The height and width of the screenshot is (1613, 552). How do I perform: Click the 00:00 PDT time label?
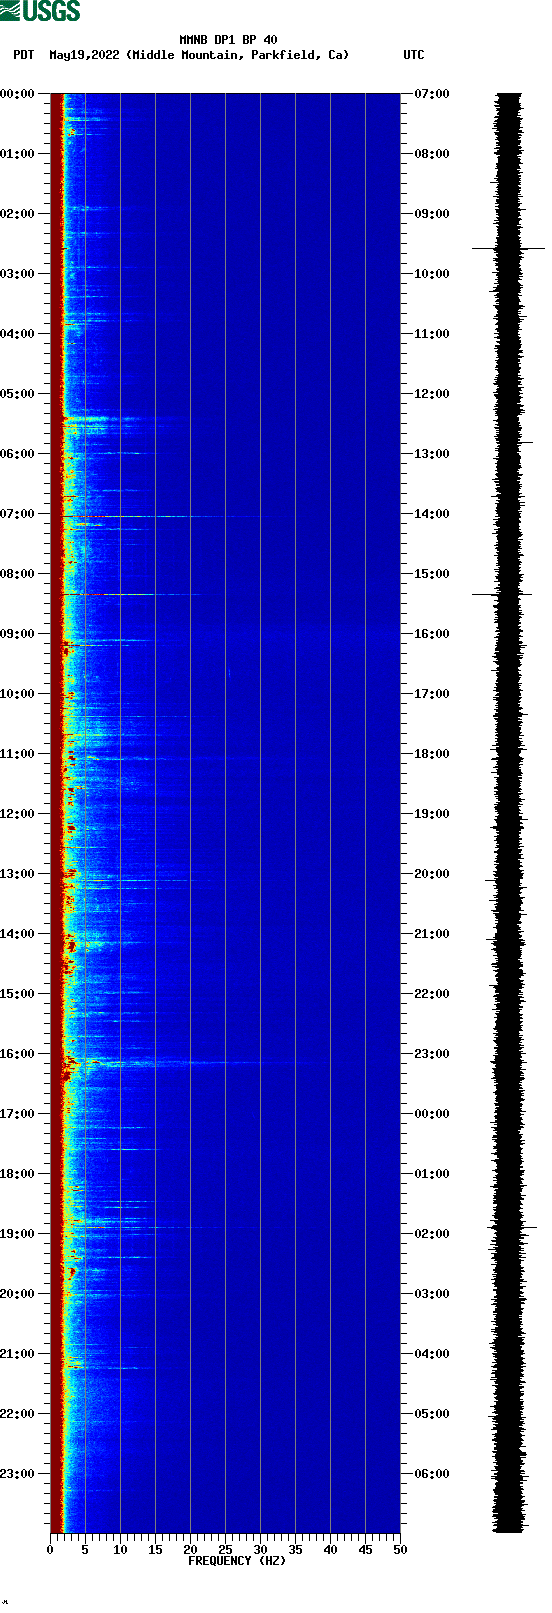[x=18, y=94]
